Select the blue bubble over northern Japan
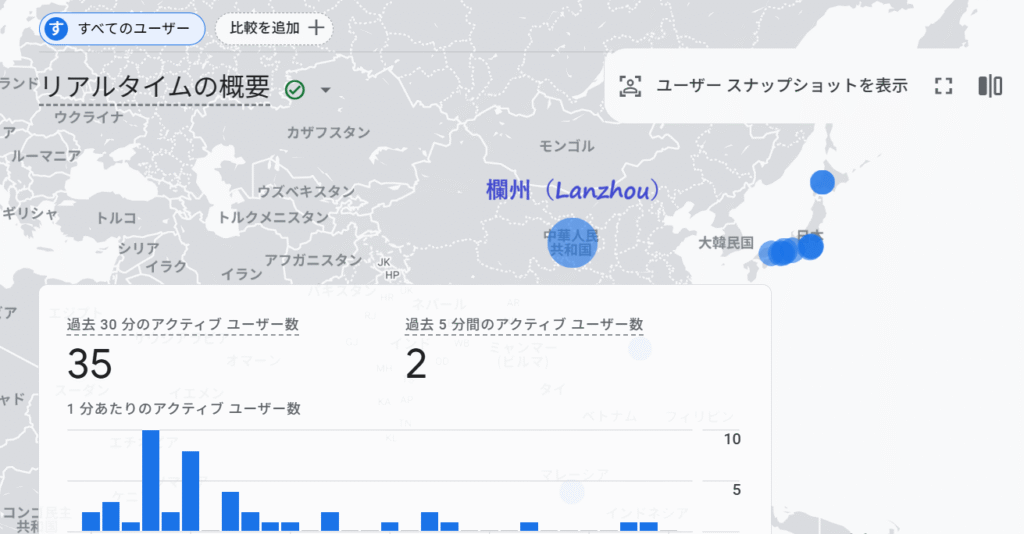Viewport: 1024px width, 534px height. click(x=822, y=182)
